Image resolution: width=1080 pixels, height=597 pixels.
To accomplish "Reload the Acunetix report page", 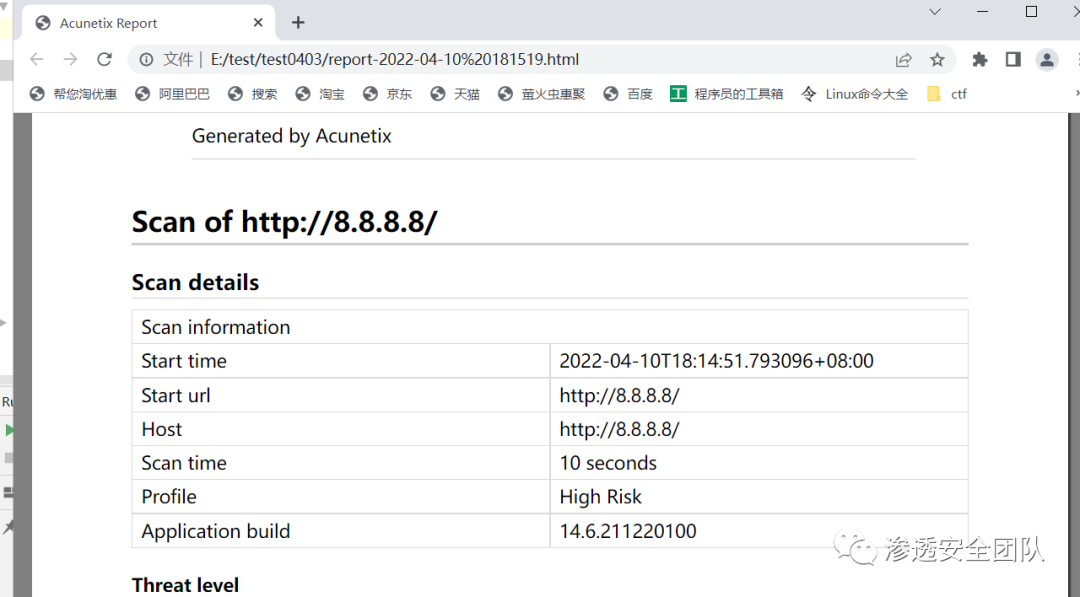I will tap(104, 59).
